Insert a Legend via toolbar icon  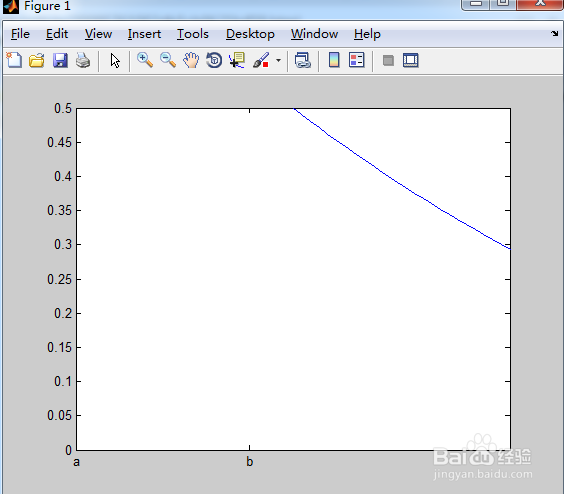coord(356,60)
